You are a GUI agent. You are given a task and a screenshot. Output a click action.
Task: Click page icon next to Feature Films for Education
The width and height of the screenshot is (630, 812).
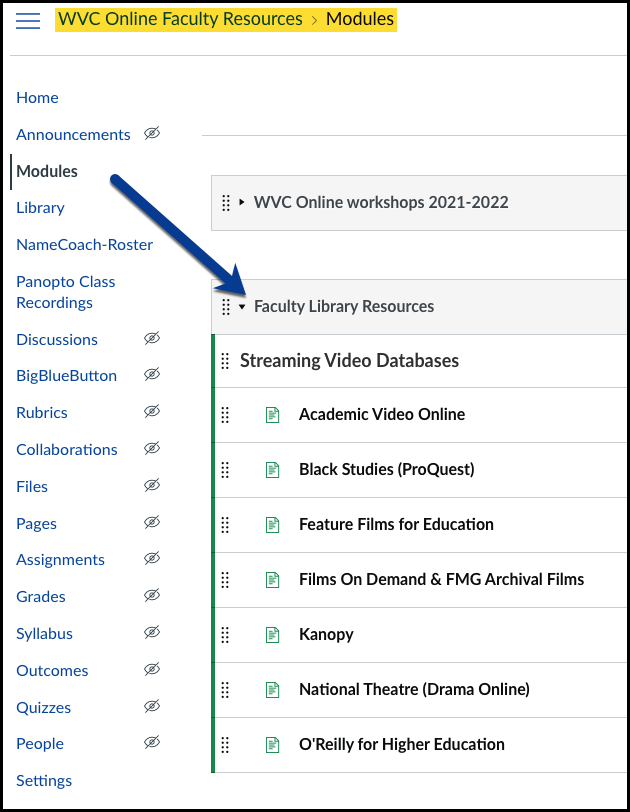coord(272,525)
